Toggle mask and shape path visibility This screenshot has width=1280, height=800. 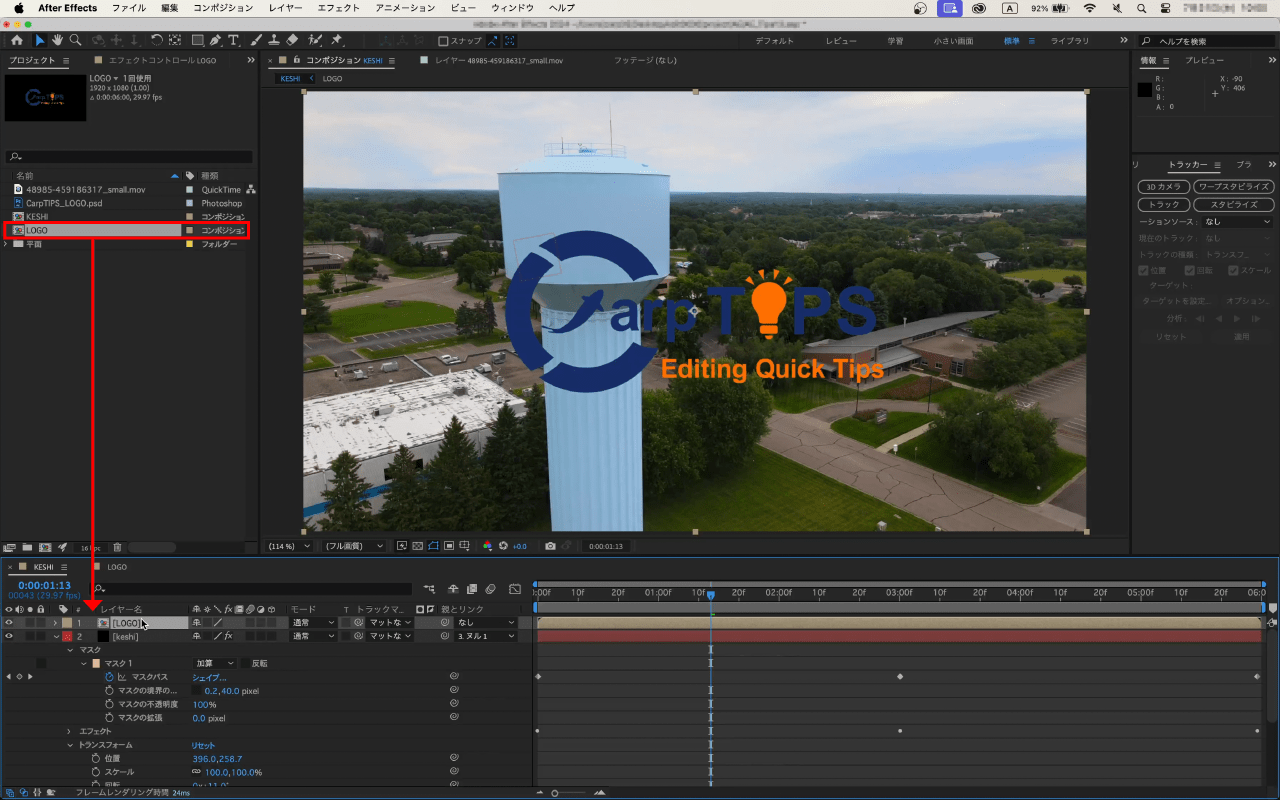[433, 546]
